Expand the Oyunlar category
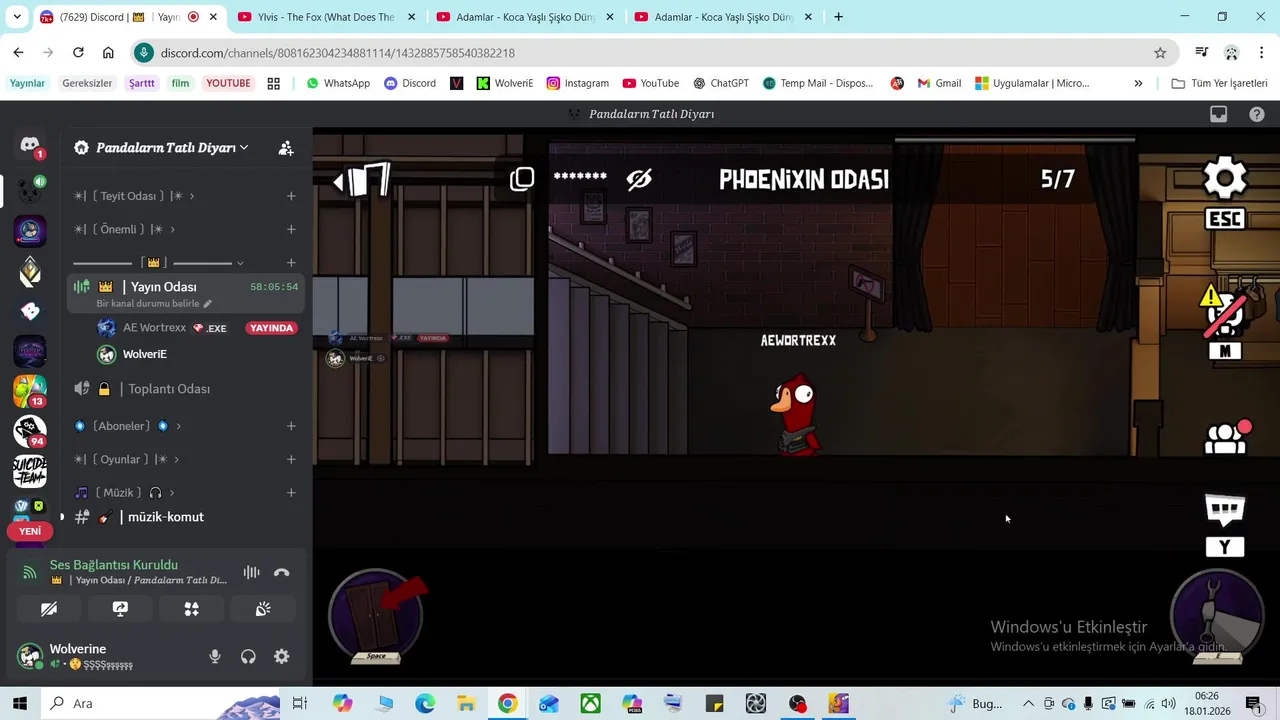 [x=127, y=459]
